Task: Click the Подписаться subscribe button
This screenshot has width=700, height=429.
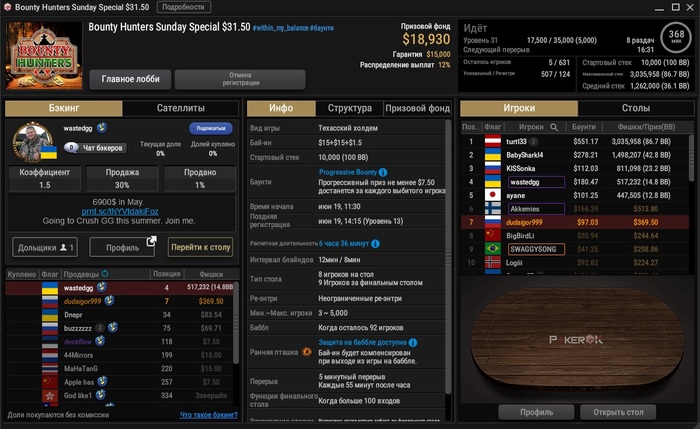Action: point(211,129)
